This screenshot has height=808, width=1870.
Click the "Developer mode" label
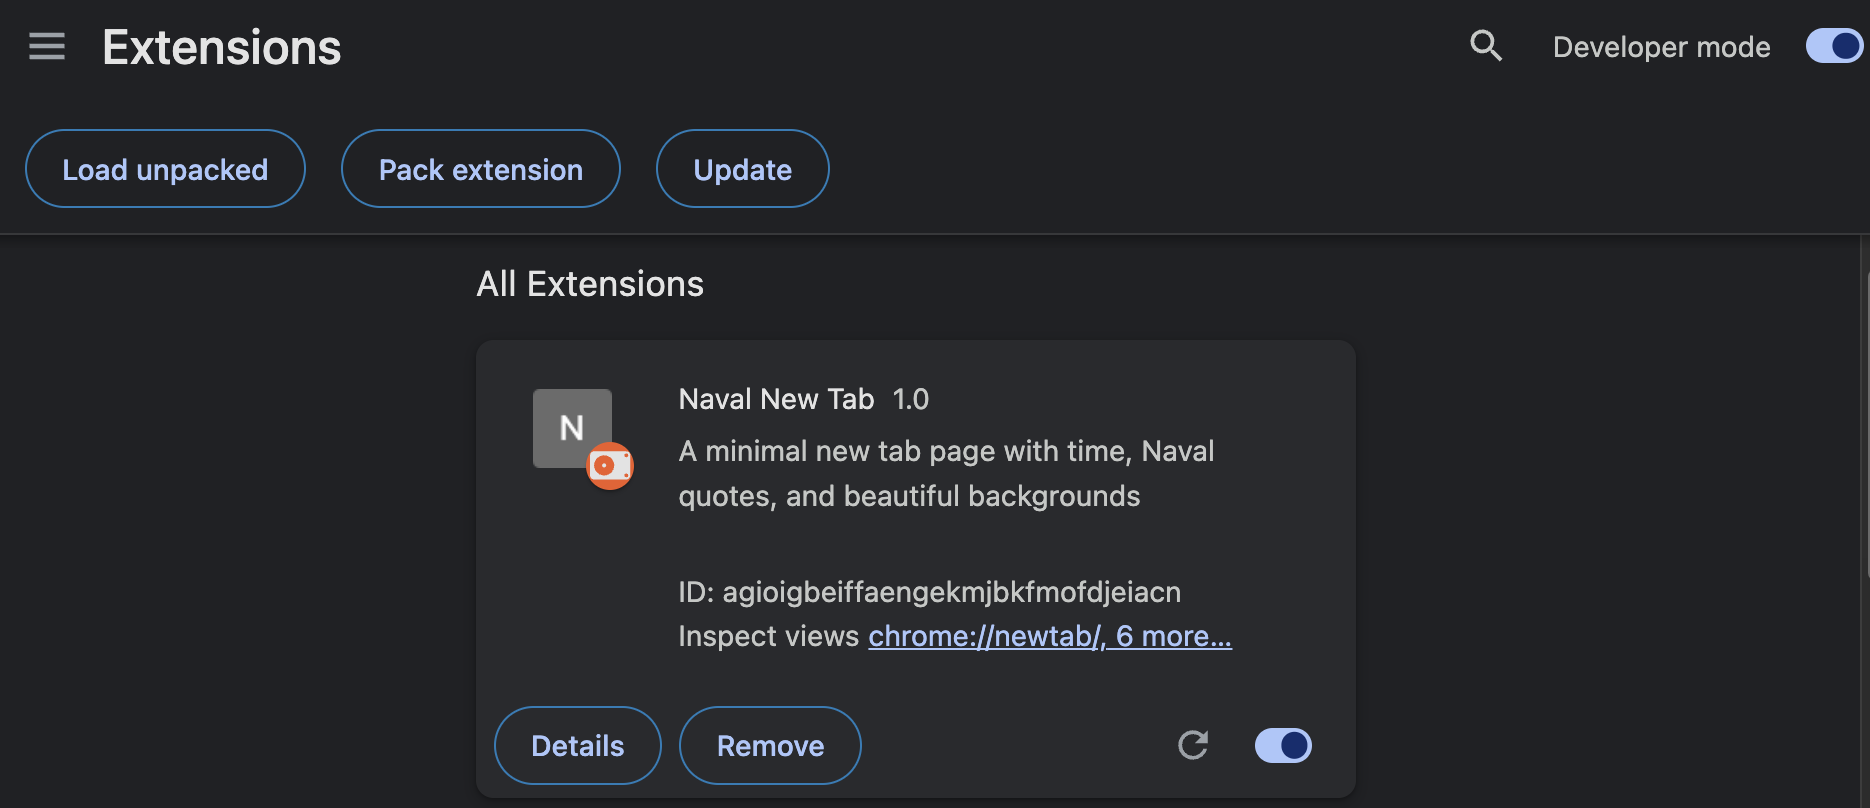[1661, 46]
